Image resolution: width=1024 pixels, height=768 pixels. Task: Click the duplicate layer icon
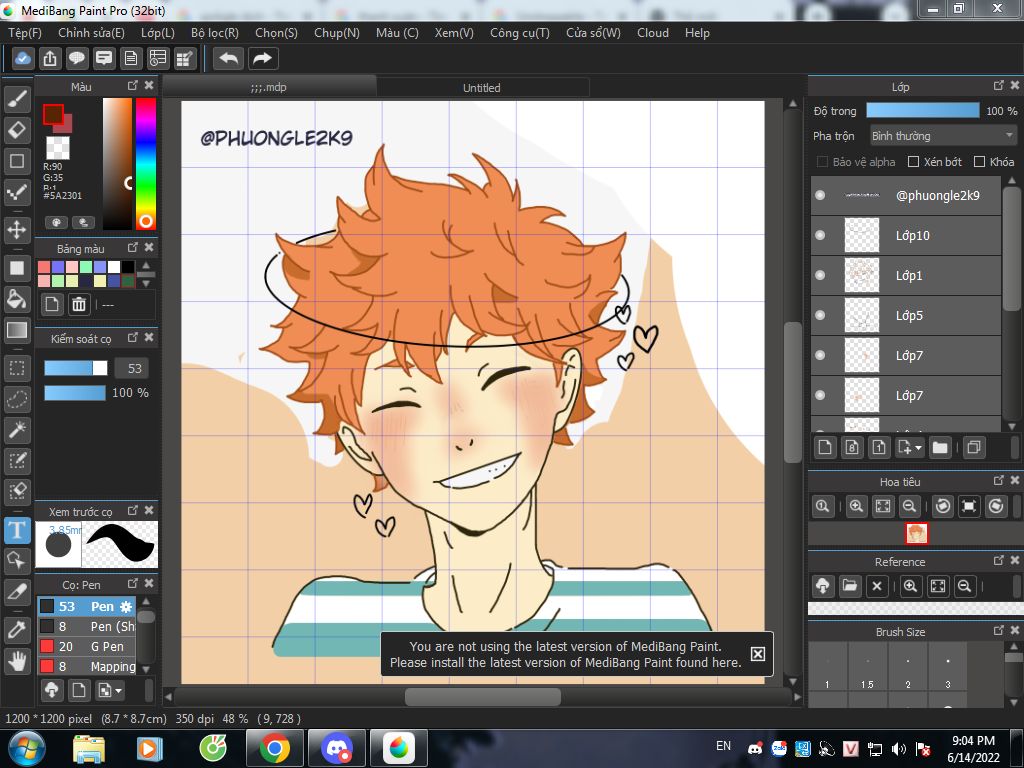click(x=974, y=447)
